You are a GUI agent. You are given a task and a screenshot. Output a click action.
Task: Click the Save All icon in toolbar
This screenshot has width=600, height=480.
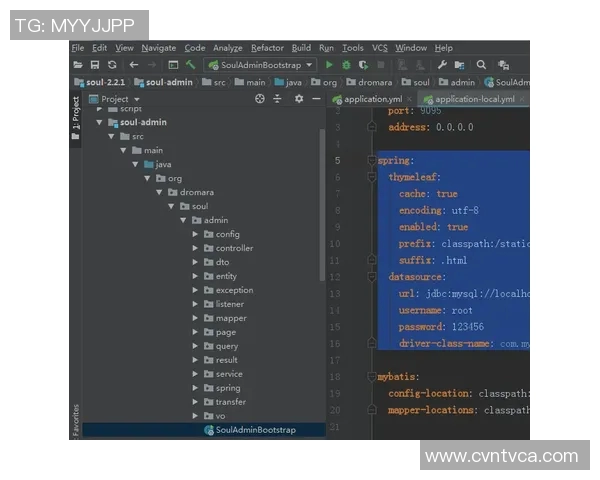[x=95, y=65]
